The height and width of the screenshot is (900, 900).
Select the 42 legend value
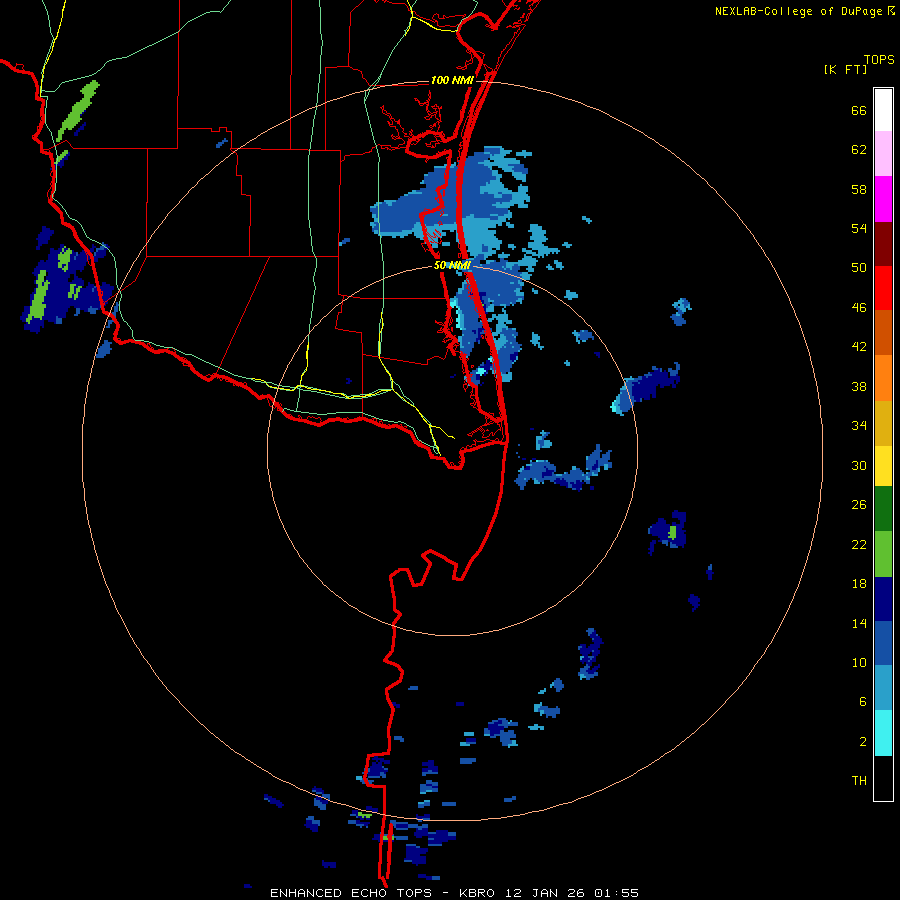pos(859,347)
